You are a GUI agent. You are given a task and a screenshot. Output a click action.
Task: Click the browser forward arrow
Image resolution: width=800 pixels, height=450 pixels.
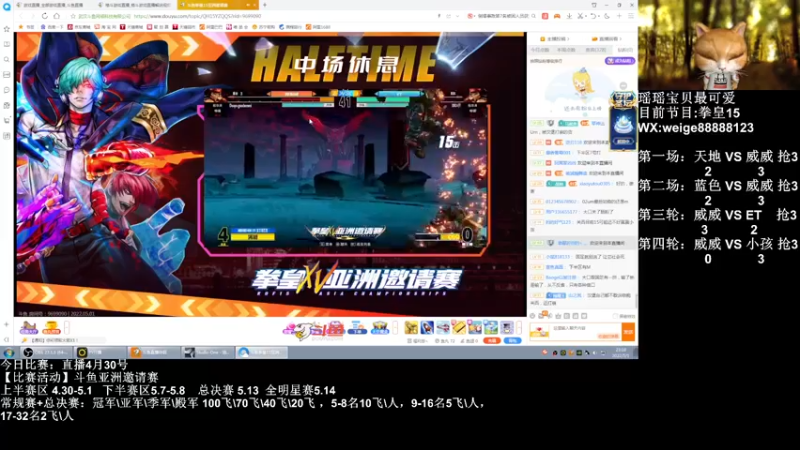tap(32, 16)
